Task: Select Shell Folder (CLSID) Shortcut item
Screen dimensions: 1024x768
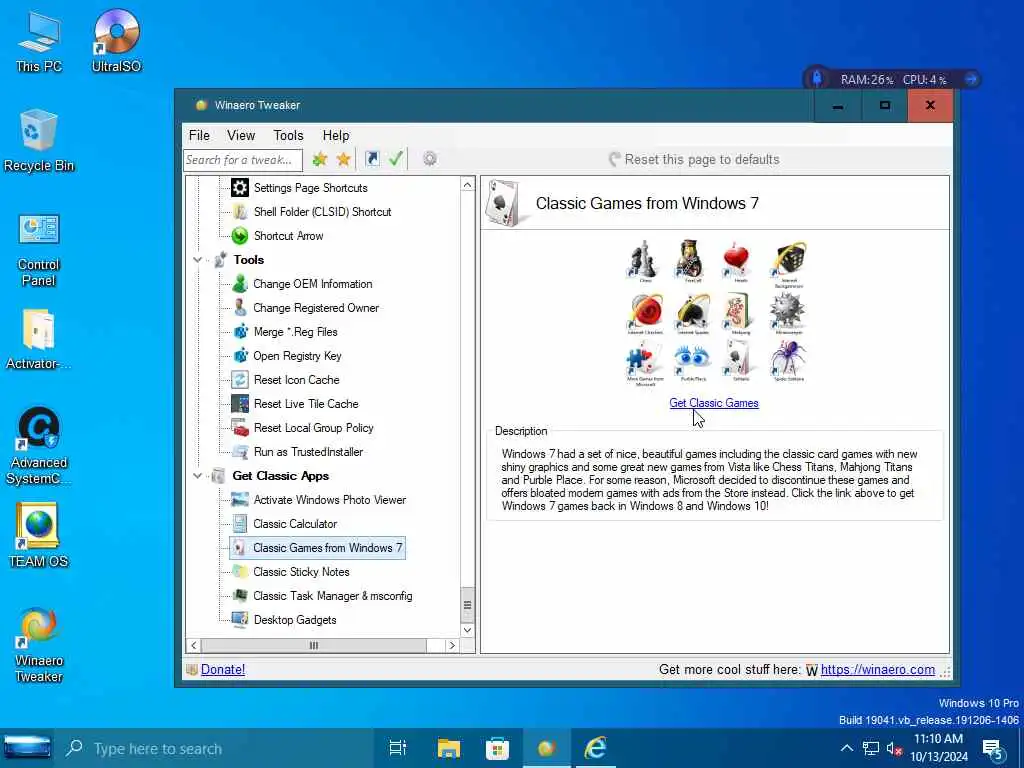Action: (x=323, y=212)
